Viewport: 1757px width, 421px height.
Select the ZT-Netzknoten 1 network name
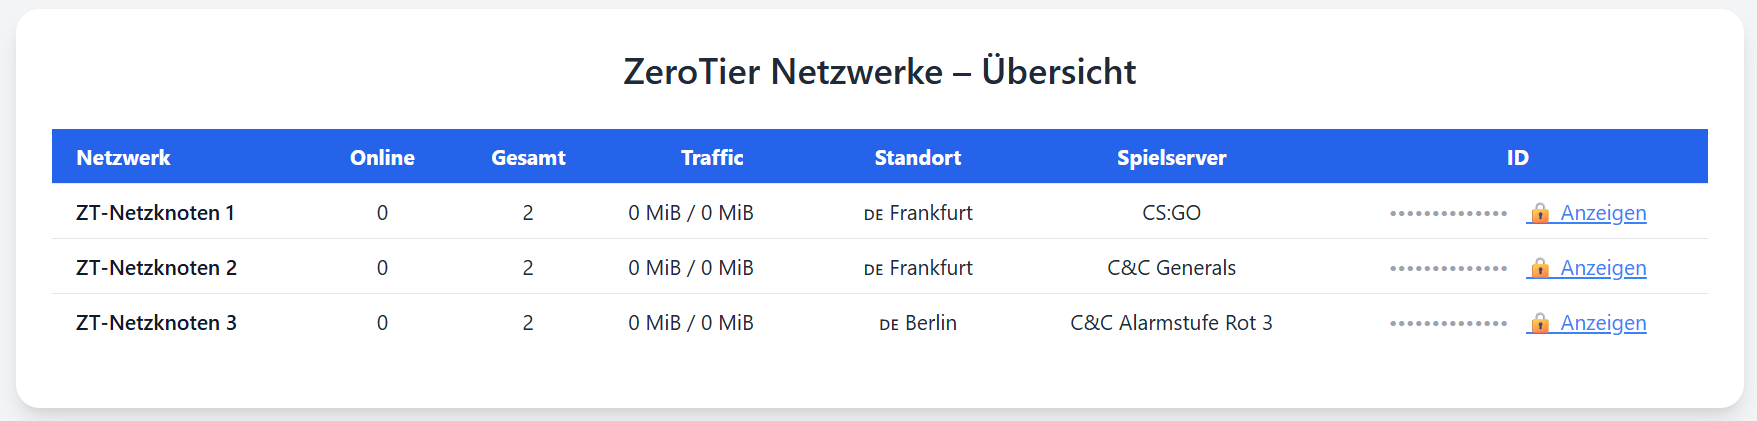point(156,212)
